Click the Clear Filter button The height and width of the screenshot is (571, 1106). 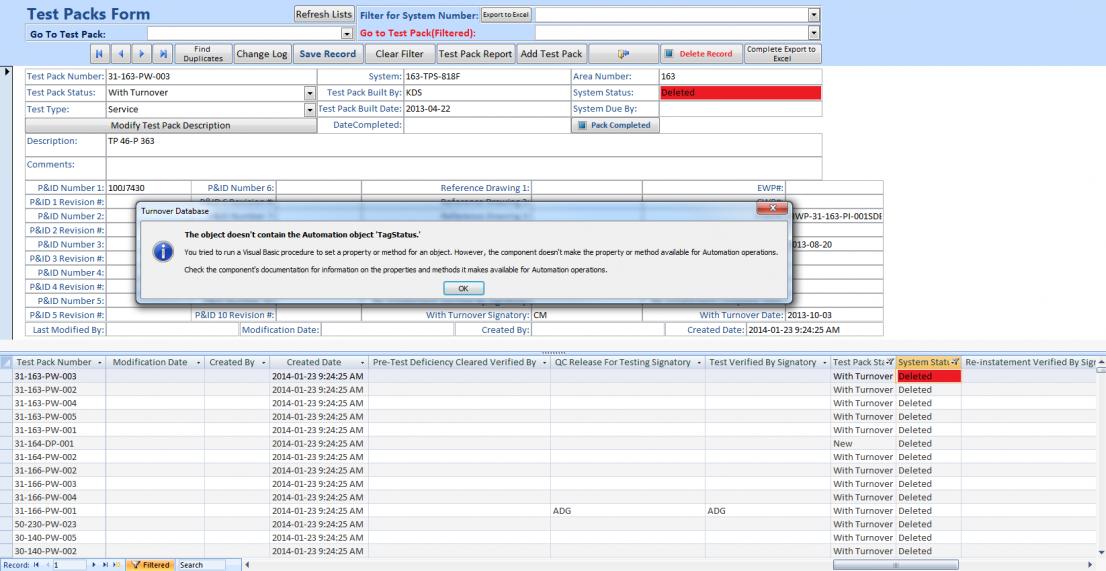tap(399, 54)
